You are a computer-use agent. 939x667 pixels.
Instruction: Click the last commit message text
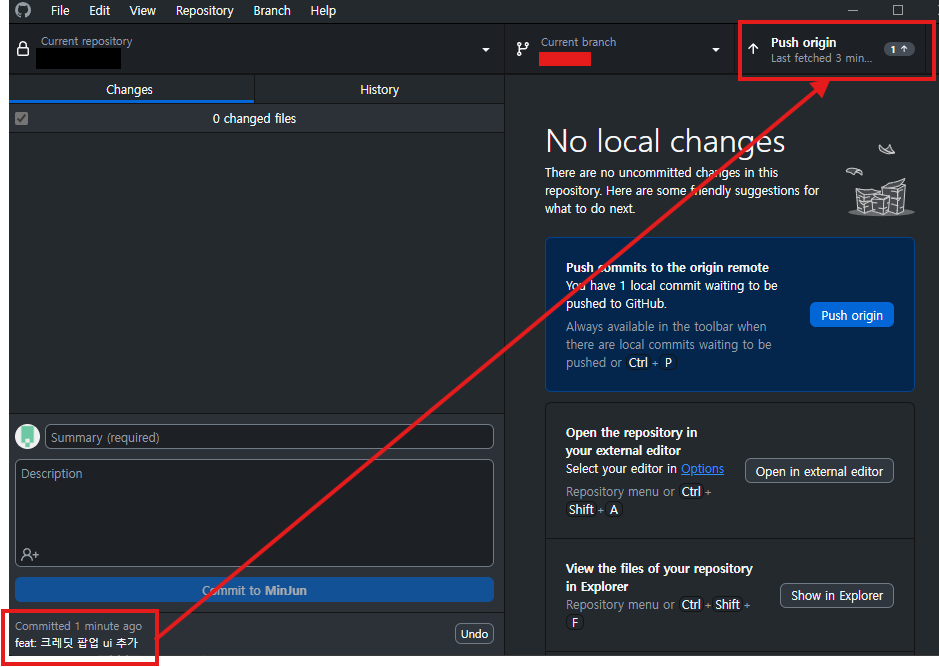click(x=77, y=642)
